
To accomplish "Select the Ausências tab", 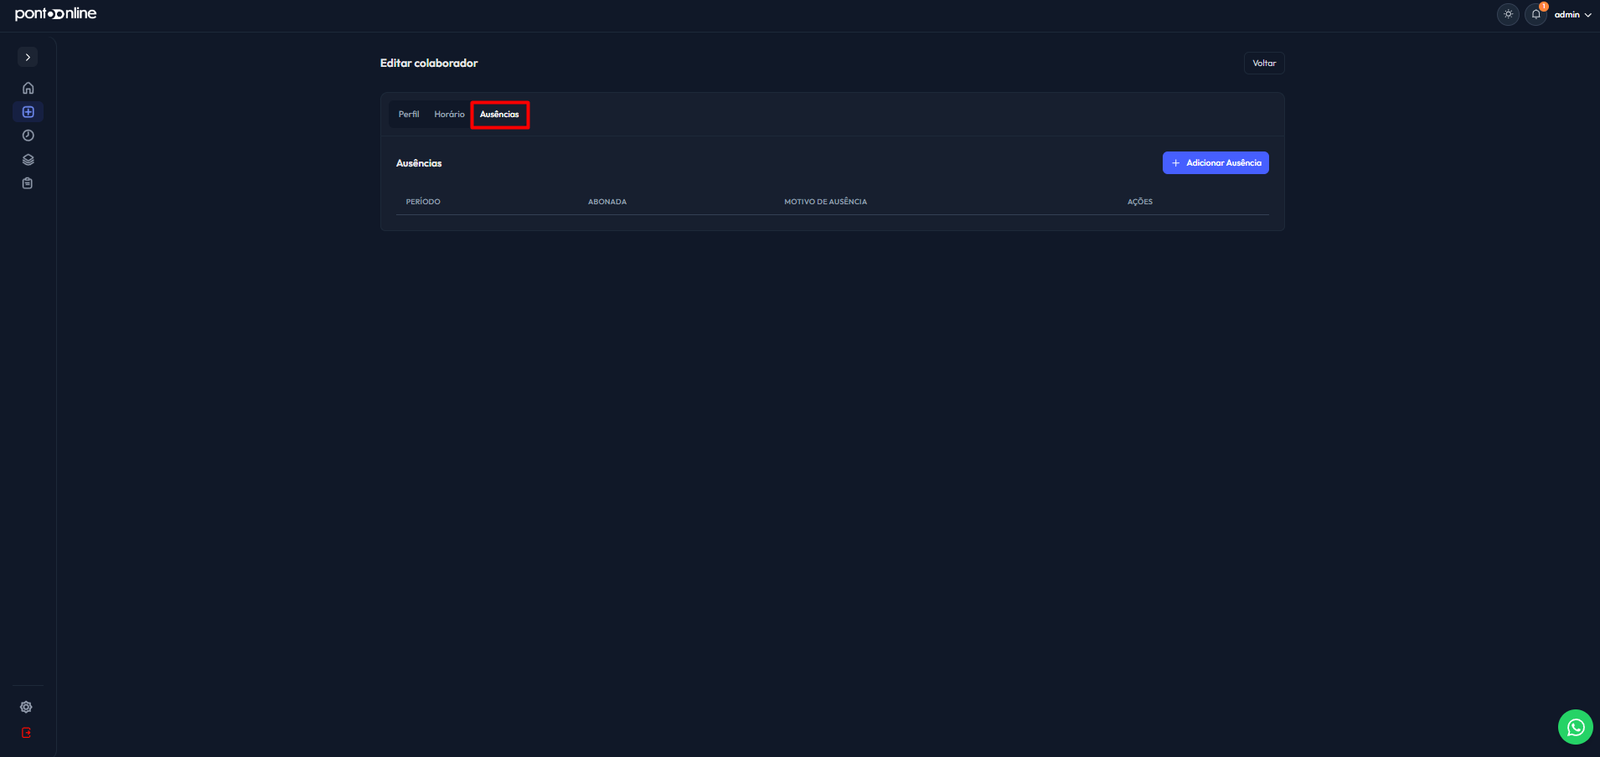I will point(500,114).
